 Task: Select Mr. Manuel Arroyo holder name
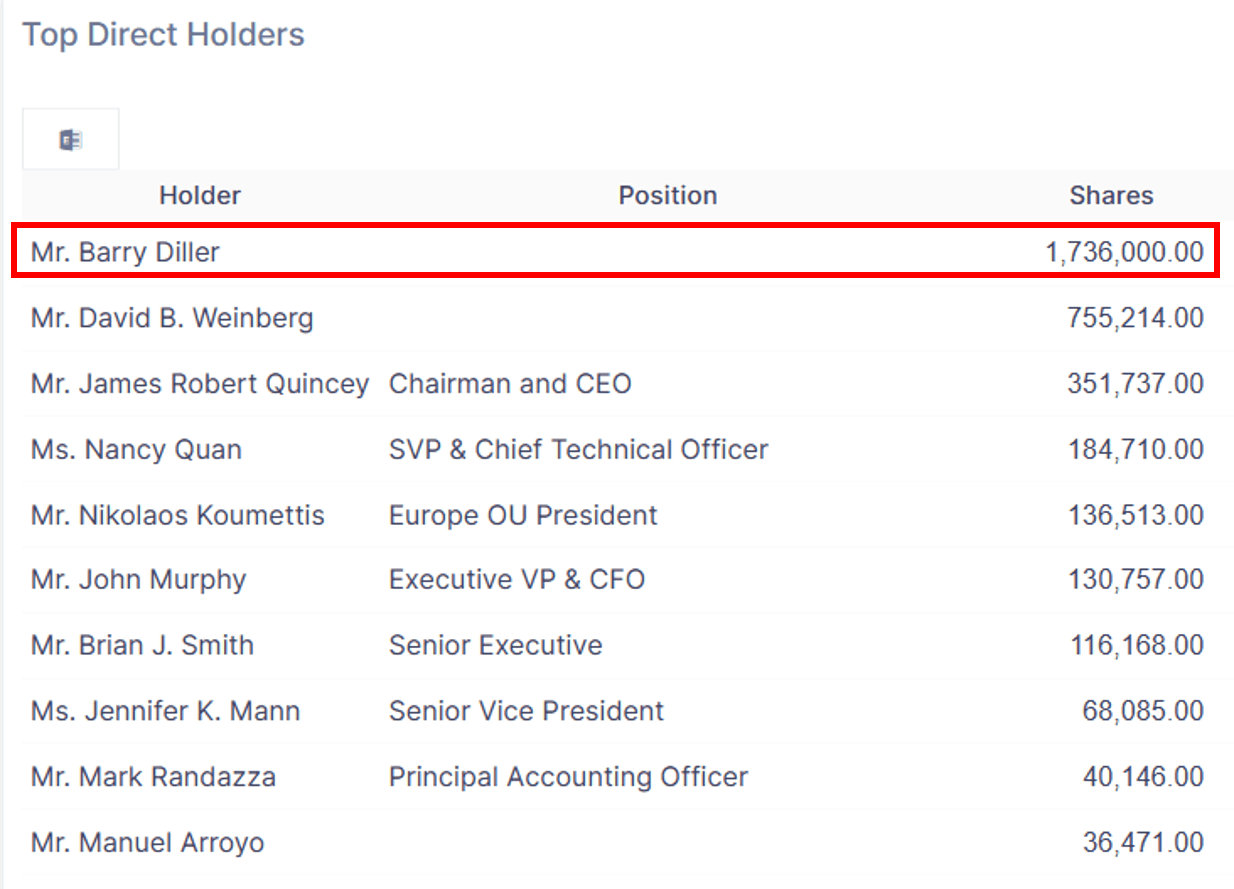[x=147, y=843]
